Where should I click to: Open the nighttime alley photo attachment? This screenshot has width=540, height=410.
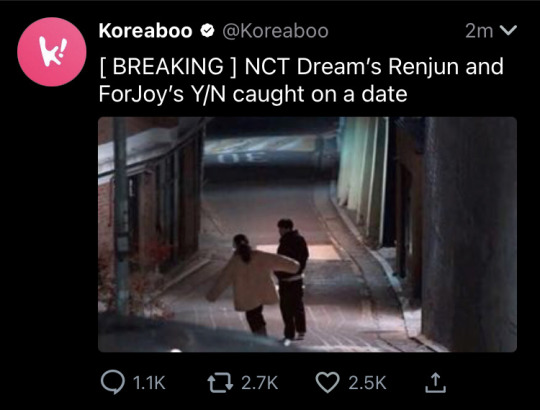[307, 234]
